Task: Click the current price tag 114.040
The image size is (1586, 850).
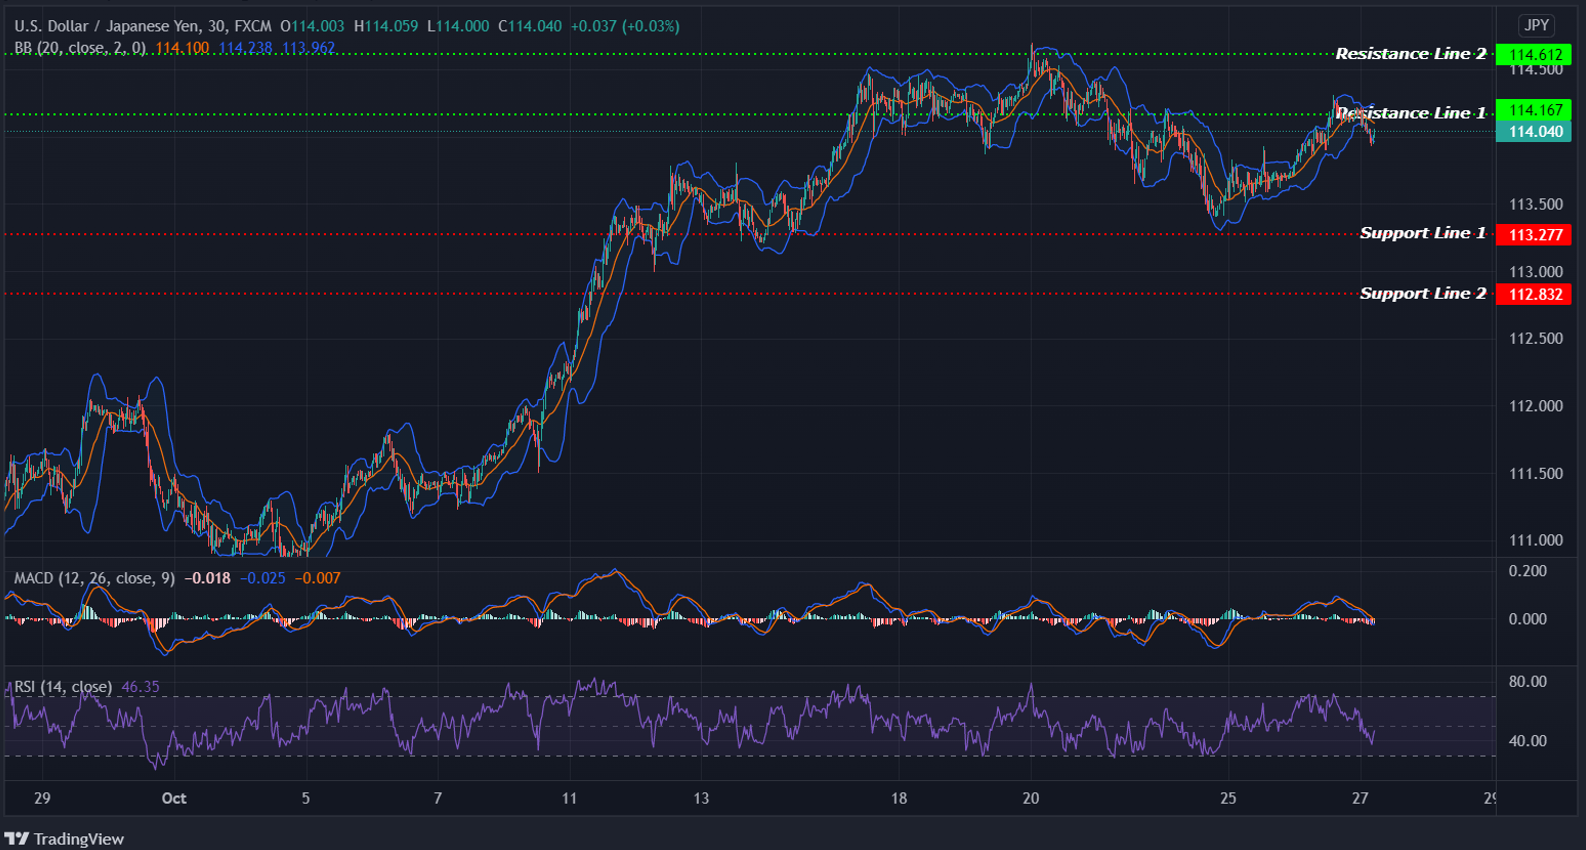Action: pos(1534,132)
